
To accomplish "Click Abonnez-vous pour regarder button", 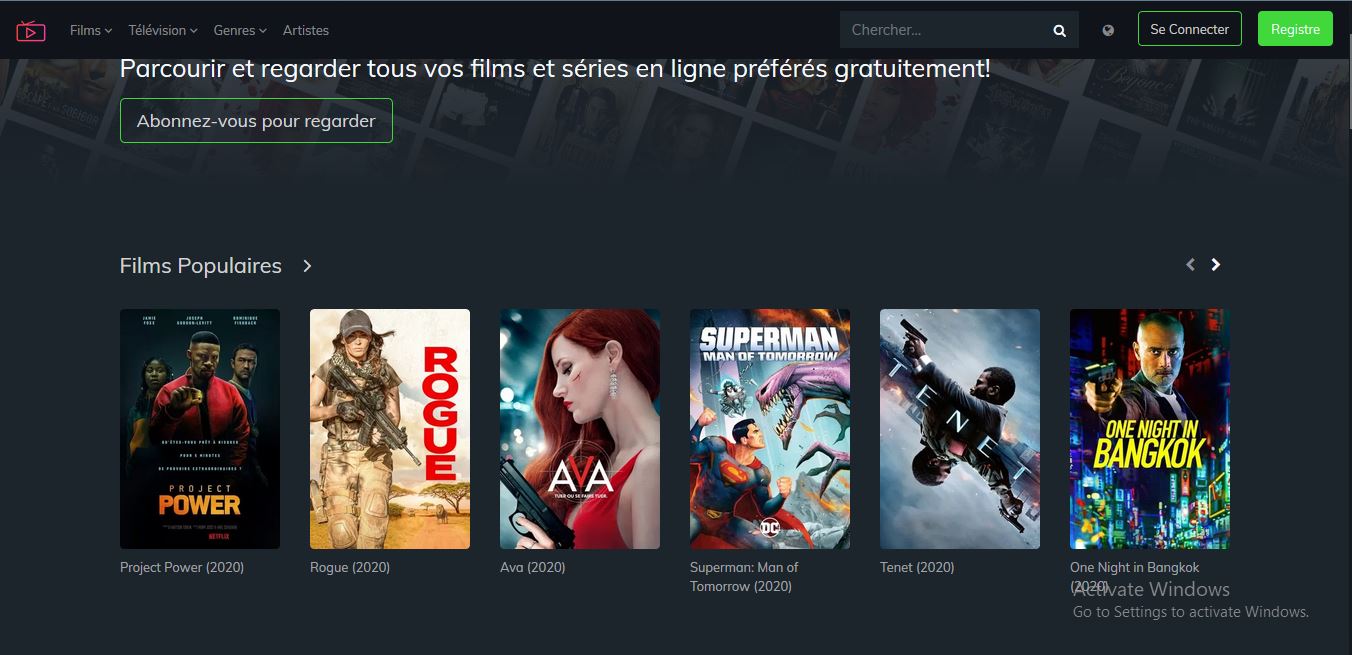I will (x=256, y=121).
